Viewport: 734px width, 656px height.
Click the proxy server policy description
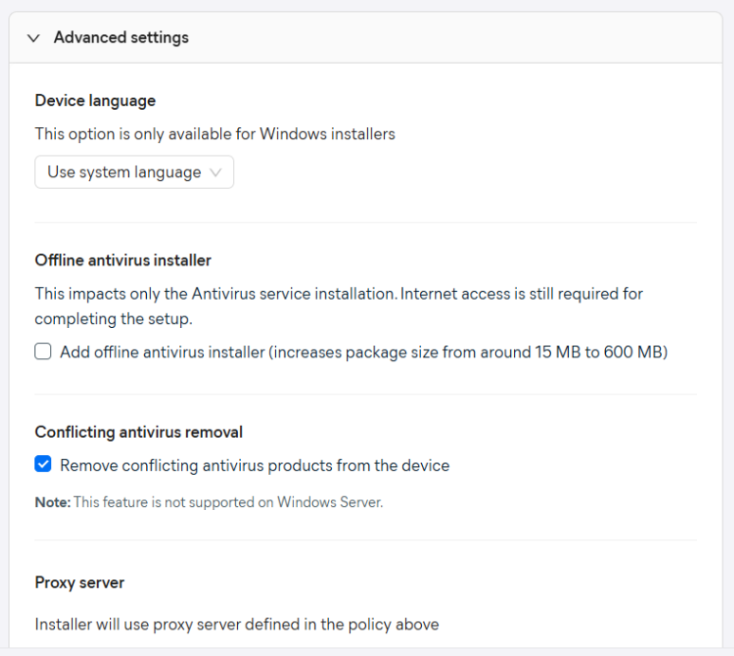coord(236,624)
